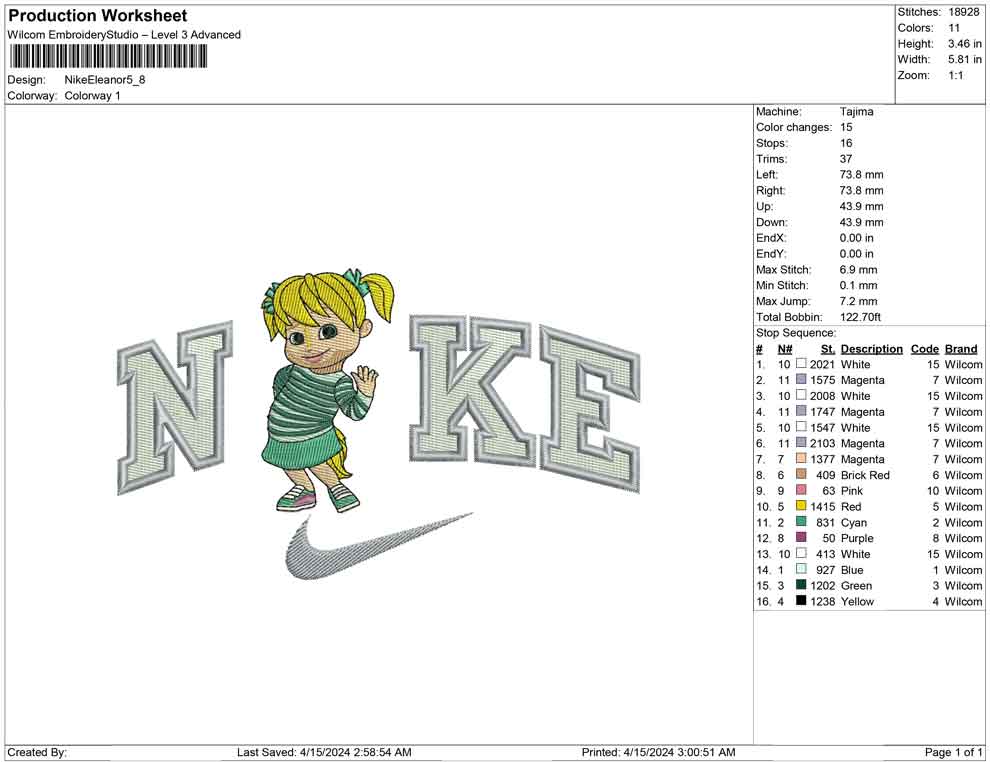This screenshot has height=762, width=990.
Task: Select the dark swatch for 1202 Green
Action: coord(801,585)
